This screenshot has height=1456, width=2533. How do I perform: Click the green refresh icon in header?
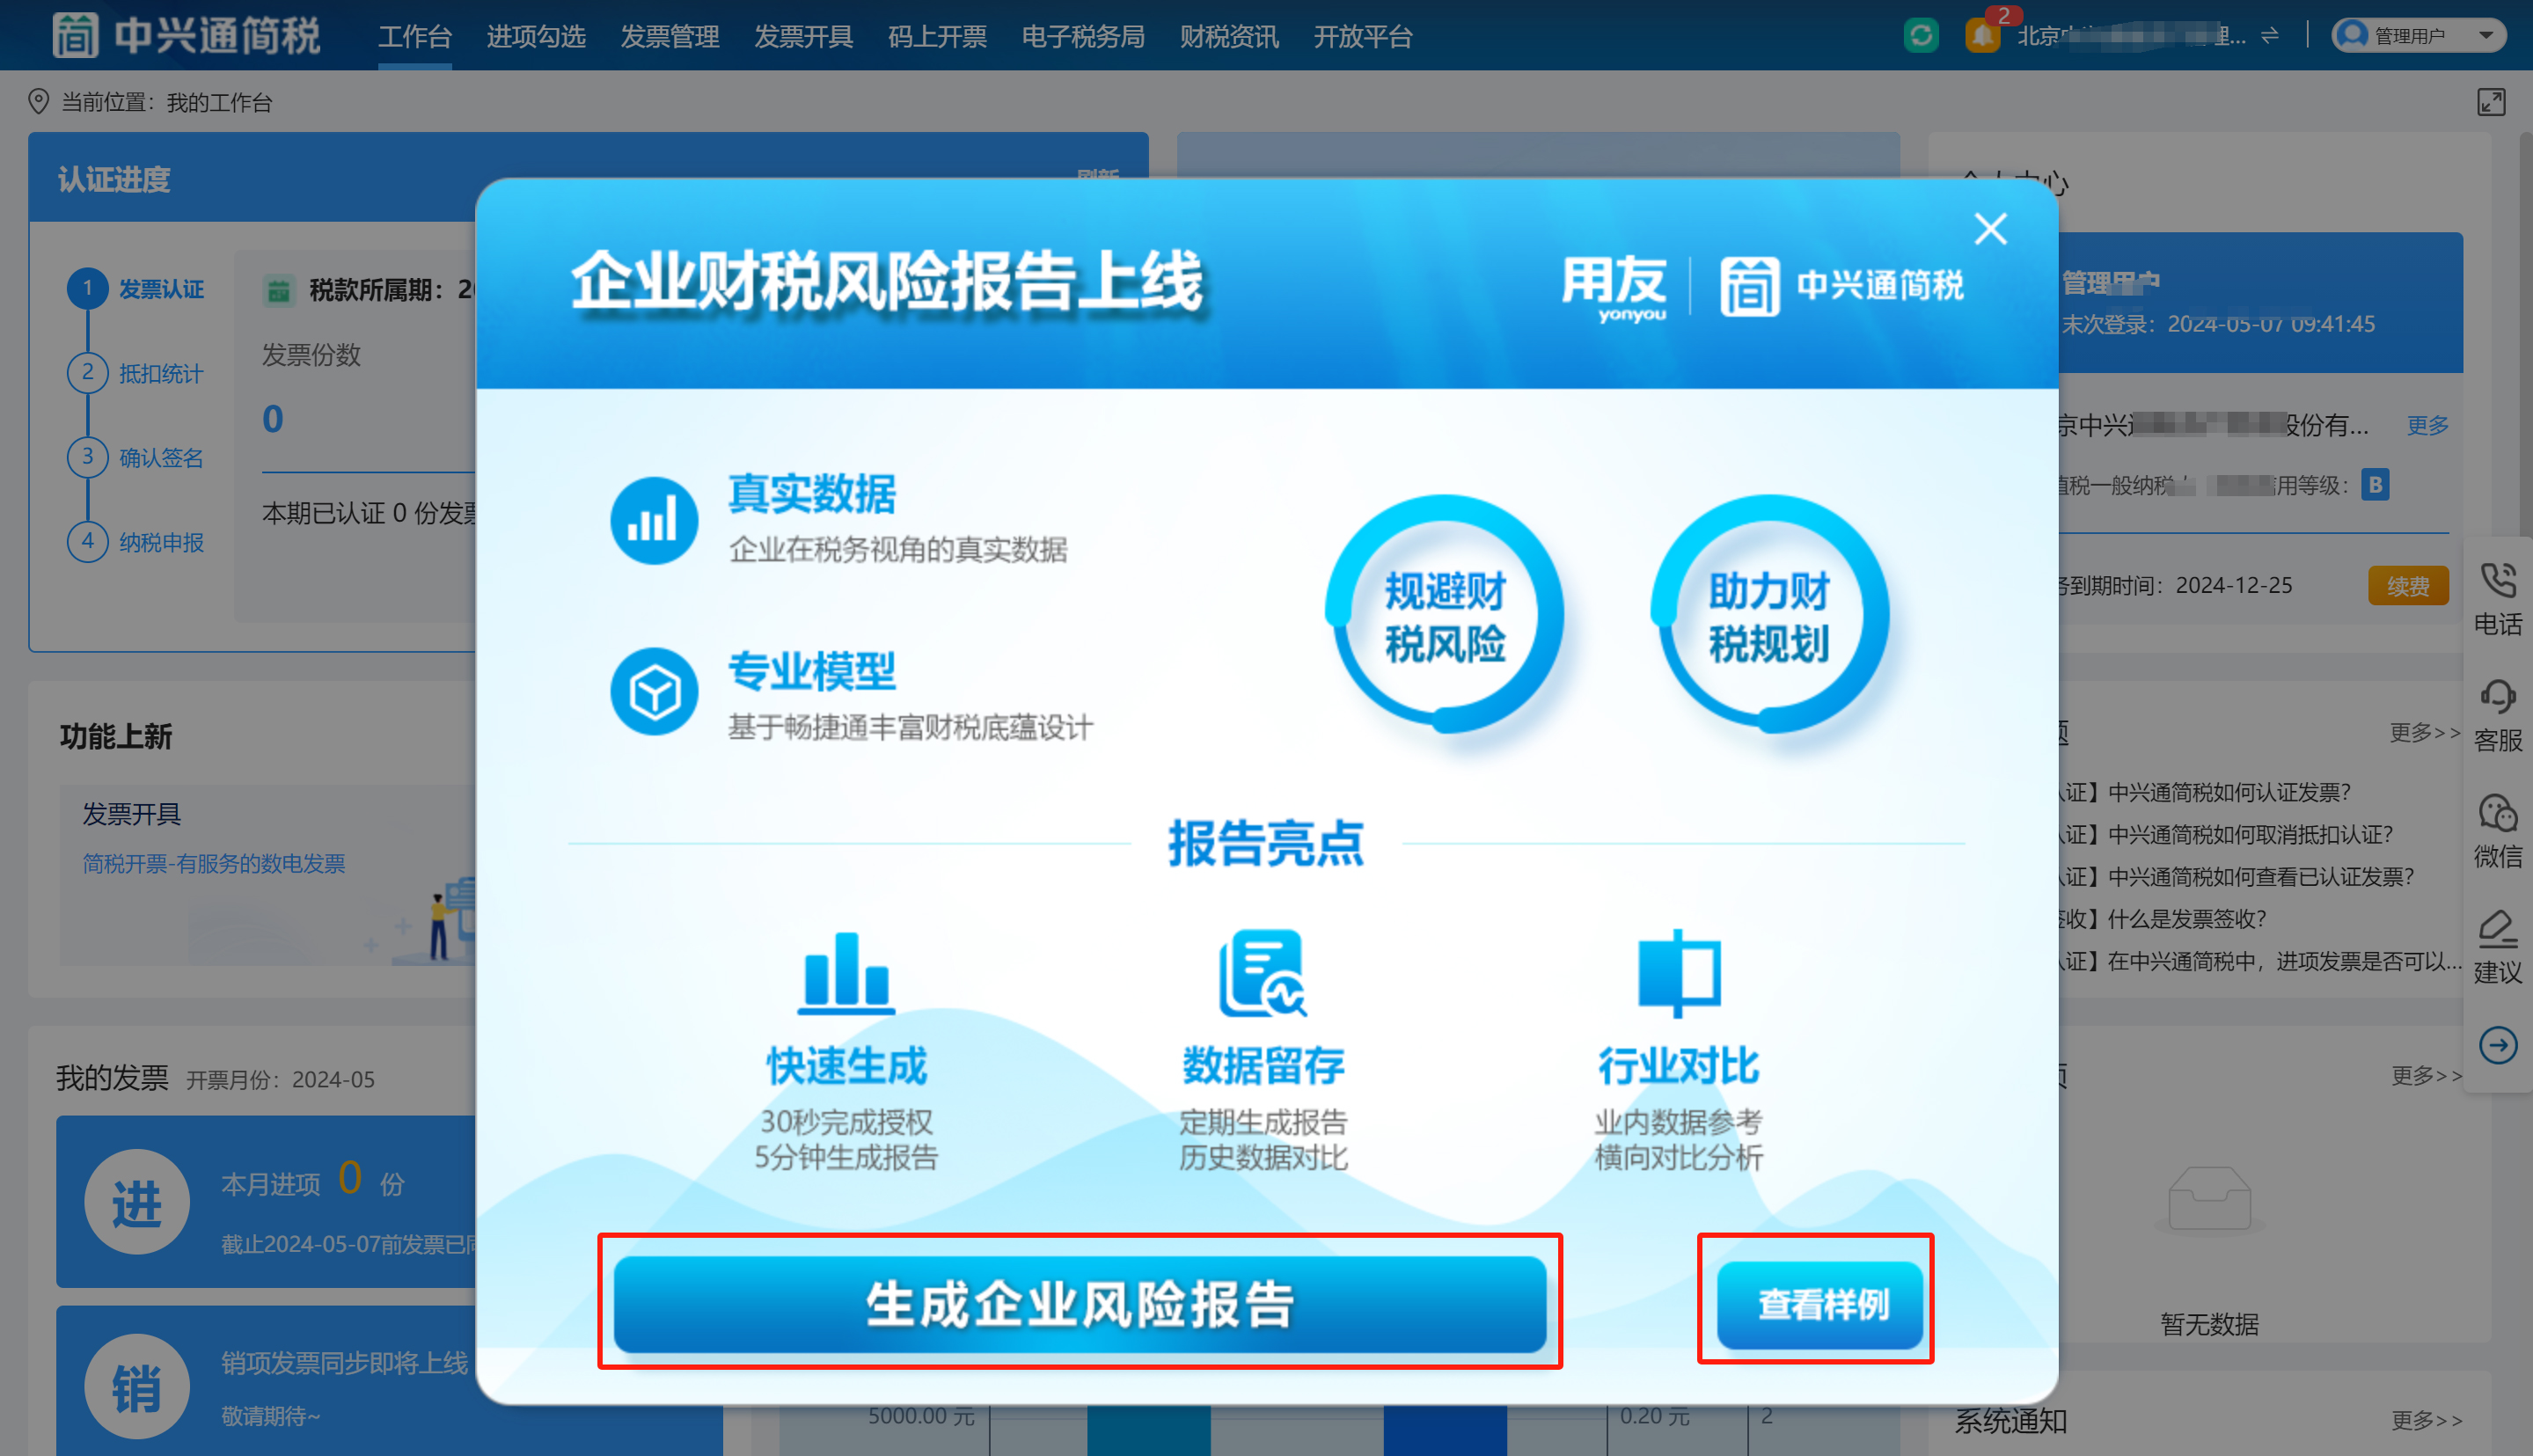(x=1921, y=36)
